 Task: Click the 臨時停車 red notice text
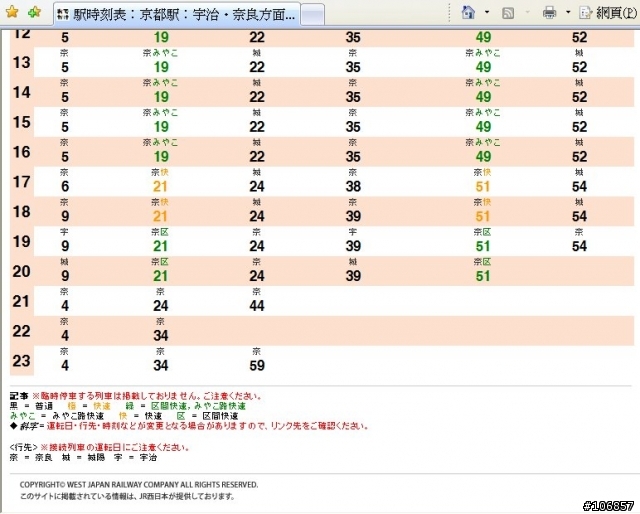pos(147,396)
